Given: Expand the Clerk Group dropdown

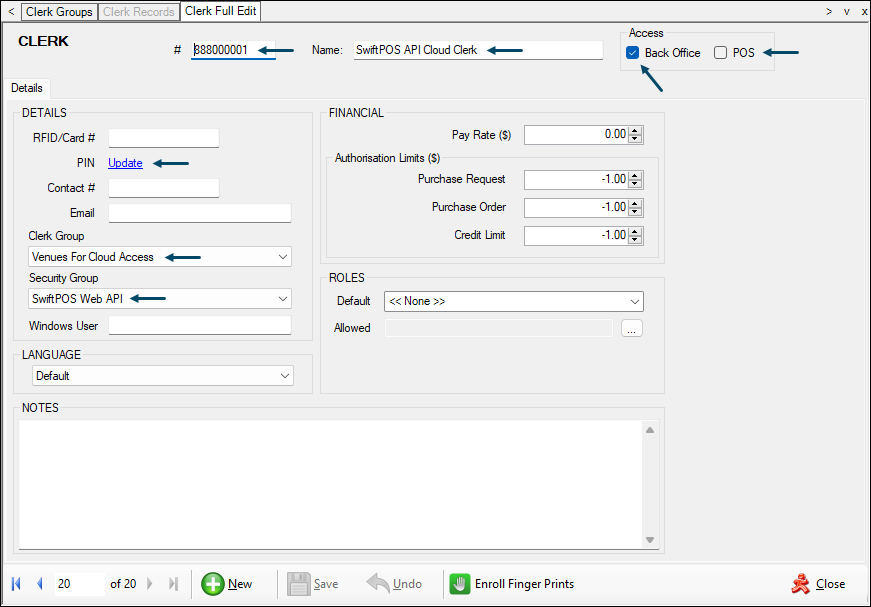Looking at the screenshot, I should pos(281,257).
